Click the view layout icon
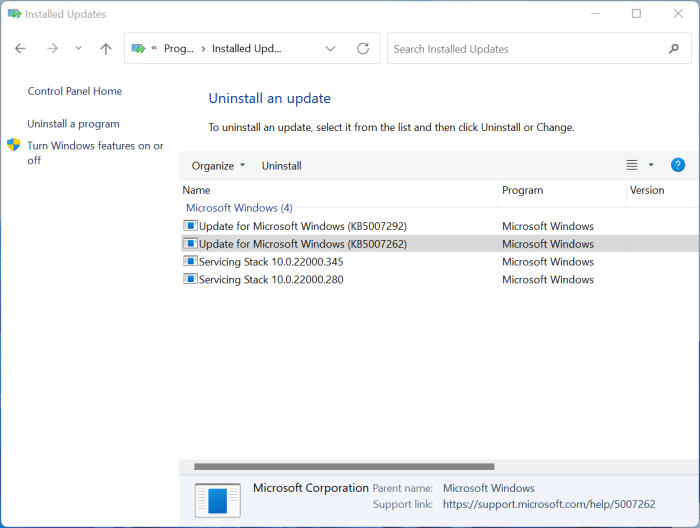The width and height of the screenshot is (700, 528). coord(632,165)
